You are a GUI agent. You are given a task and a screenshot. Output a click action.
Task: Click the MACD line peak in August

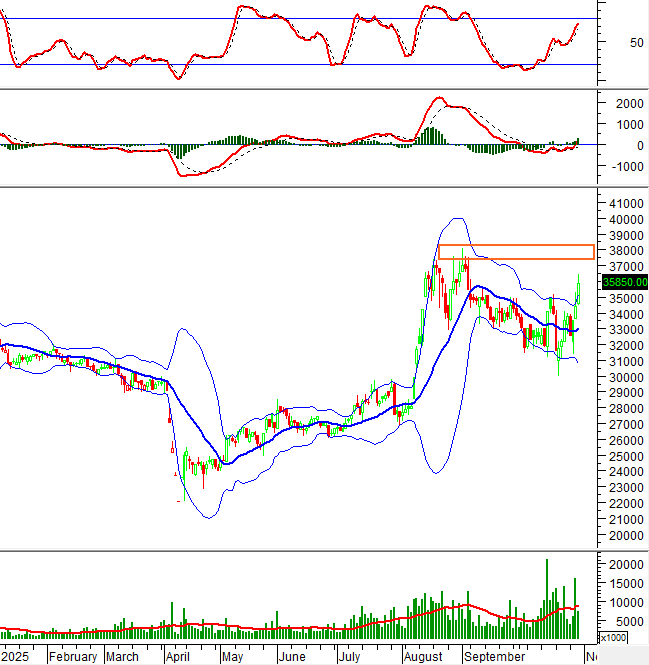(438, 99)
